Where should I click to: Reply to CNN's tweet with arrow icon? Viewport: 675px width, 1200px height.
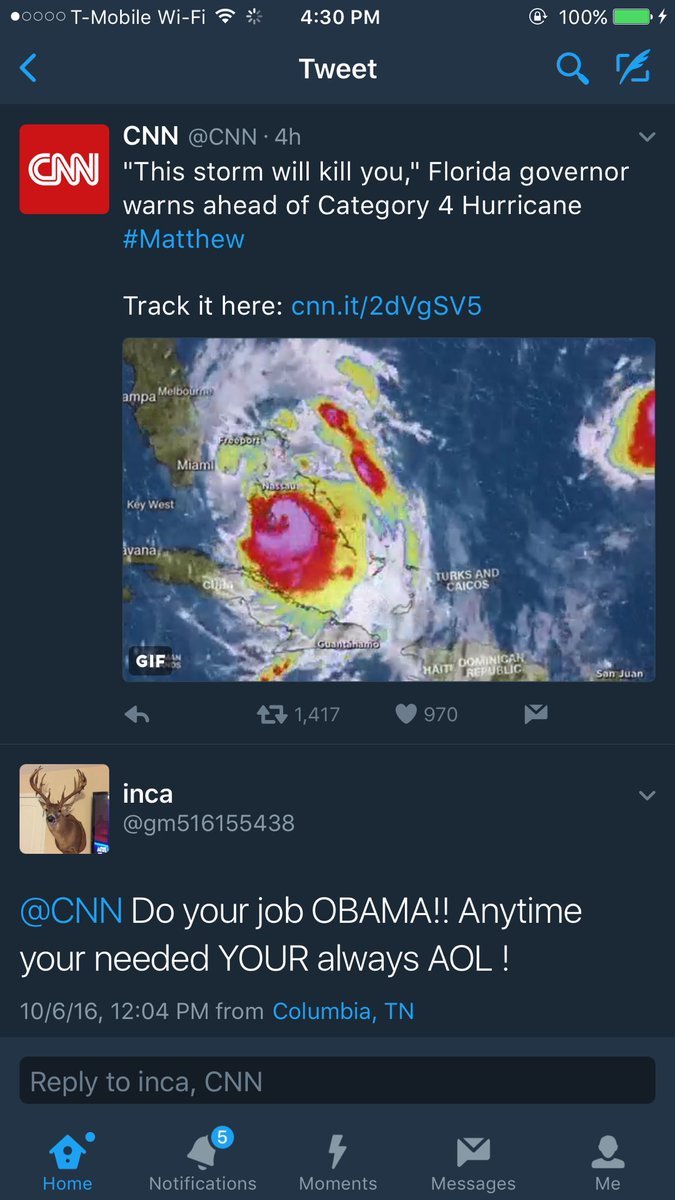(137, 714)
